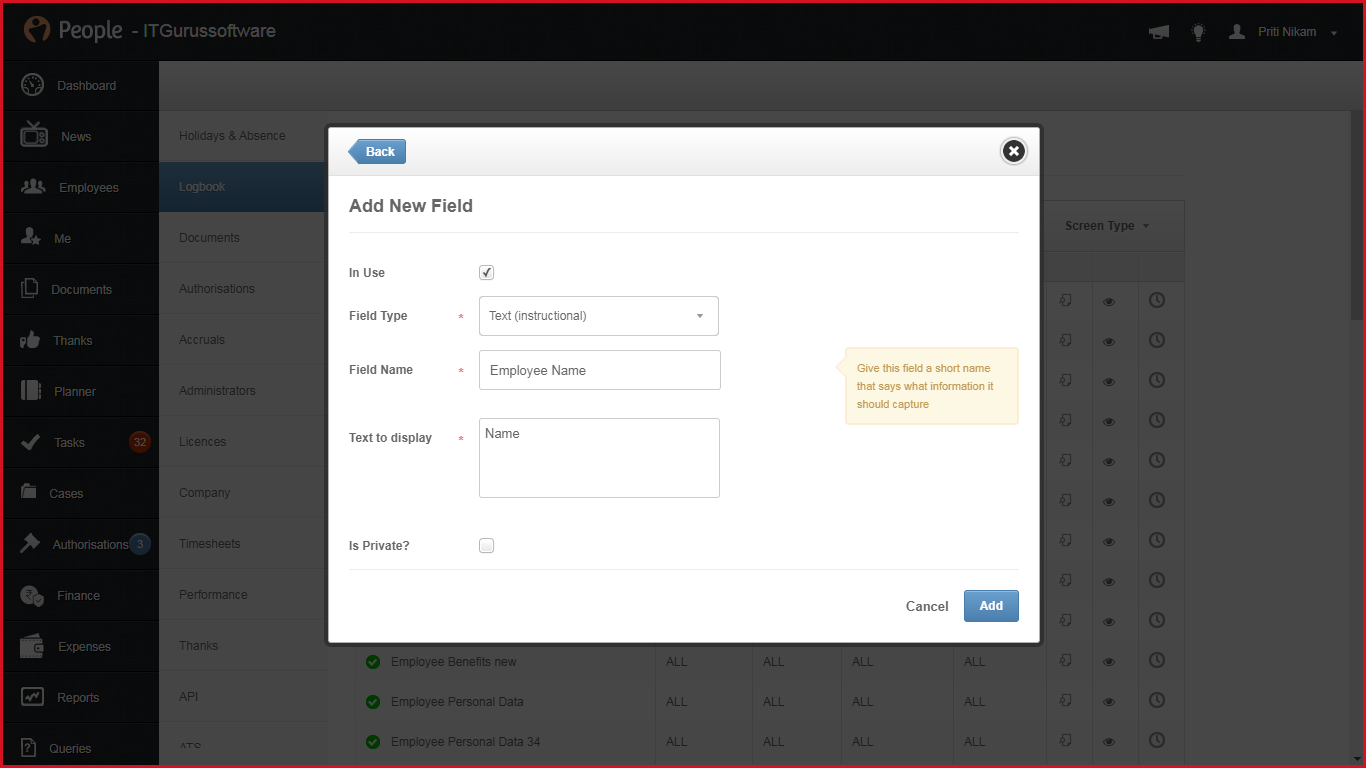The width and height of the screenshot is (1366, 768).
Task: Open the Reports chart icon
Action: tap(32, 697)
